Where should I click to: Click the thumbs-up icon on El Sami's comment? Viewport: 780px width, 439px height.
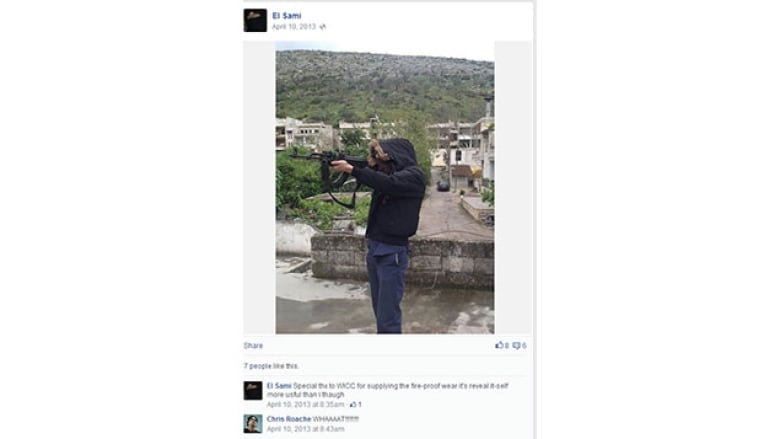pos(353,405)
